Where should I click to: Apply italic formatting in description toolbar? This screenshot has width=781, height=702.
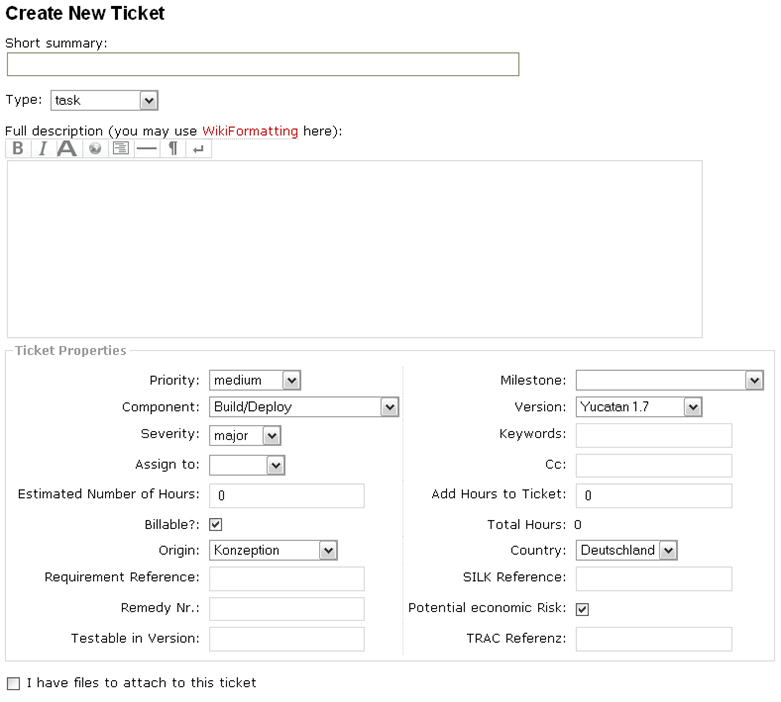click(x=43, y=148)
